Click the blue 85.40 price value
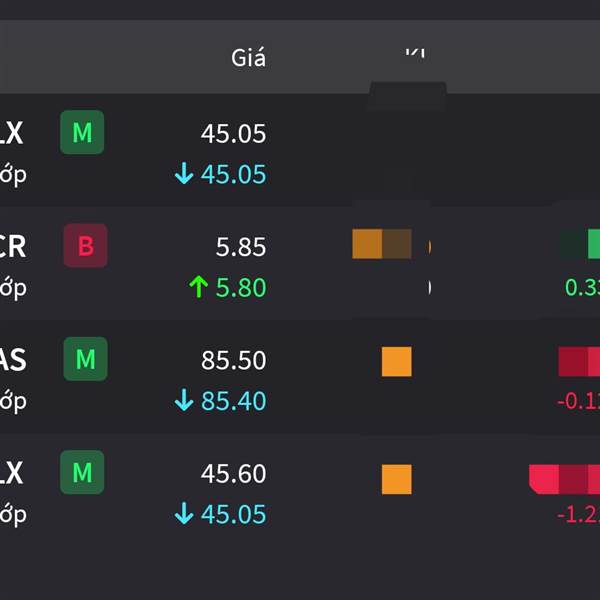Viewport: 600px width, 600px height. click(x=233, y=401)
